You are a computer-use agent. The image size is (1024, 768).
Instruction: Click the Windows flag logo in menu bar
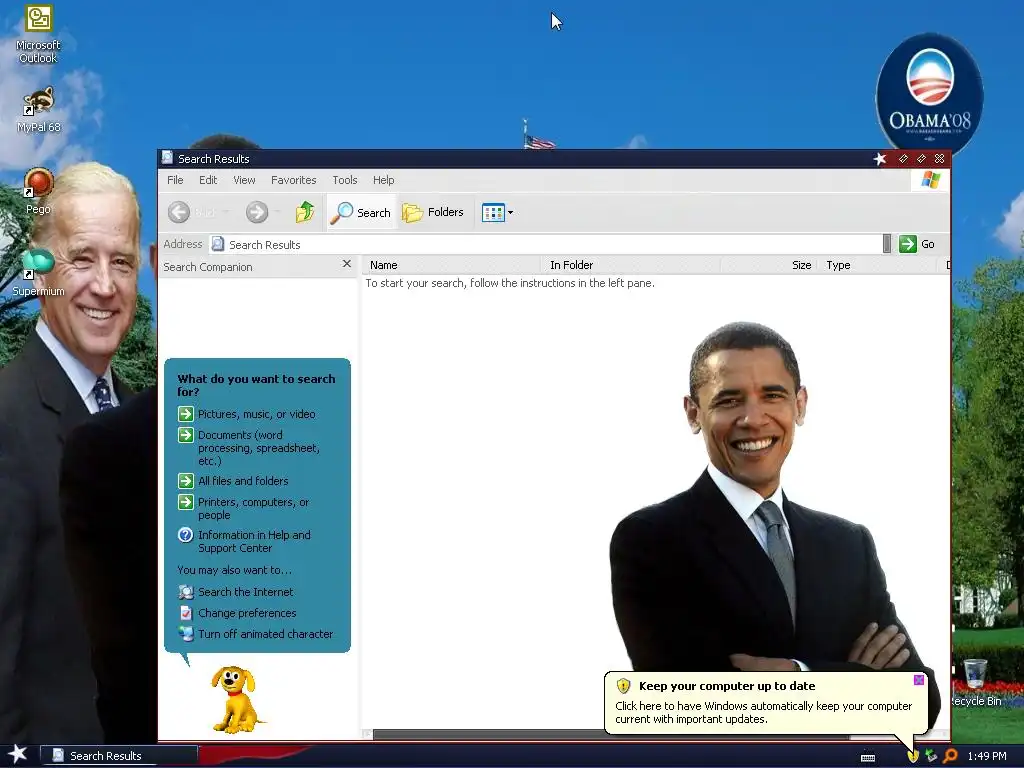pyautogui.click(x=930, y=180)
